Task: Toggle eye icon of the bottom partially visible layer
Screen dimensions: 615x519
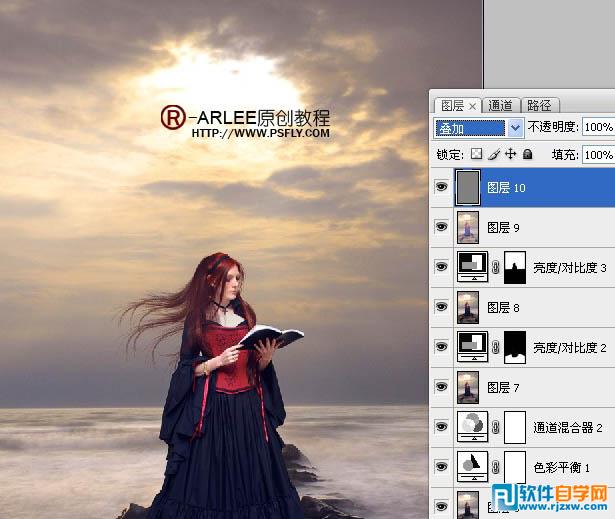Action: (442, 506)
